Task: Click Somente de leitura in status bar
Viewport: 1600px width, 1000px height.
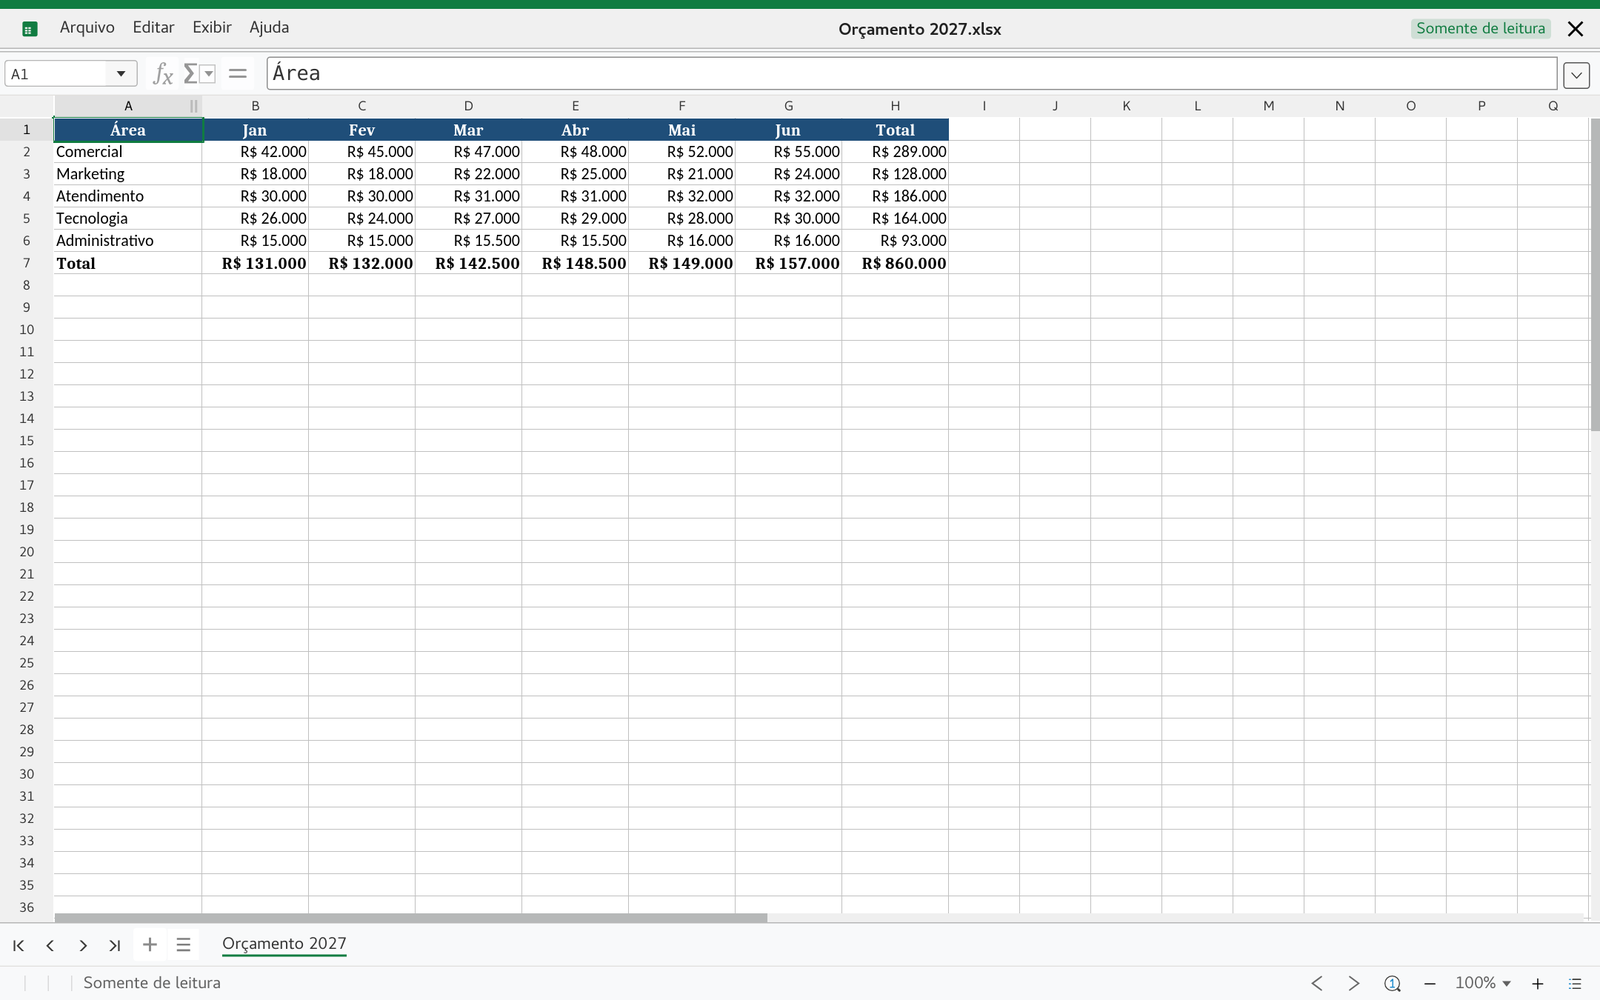Action: point(152,983)
